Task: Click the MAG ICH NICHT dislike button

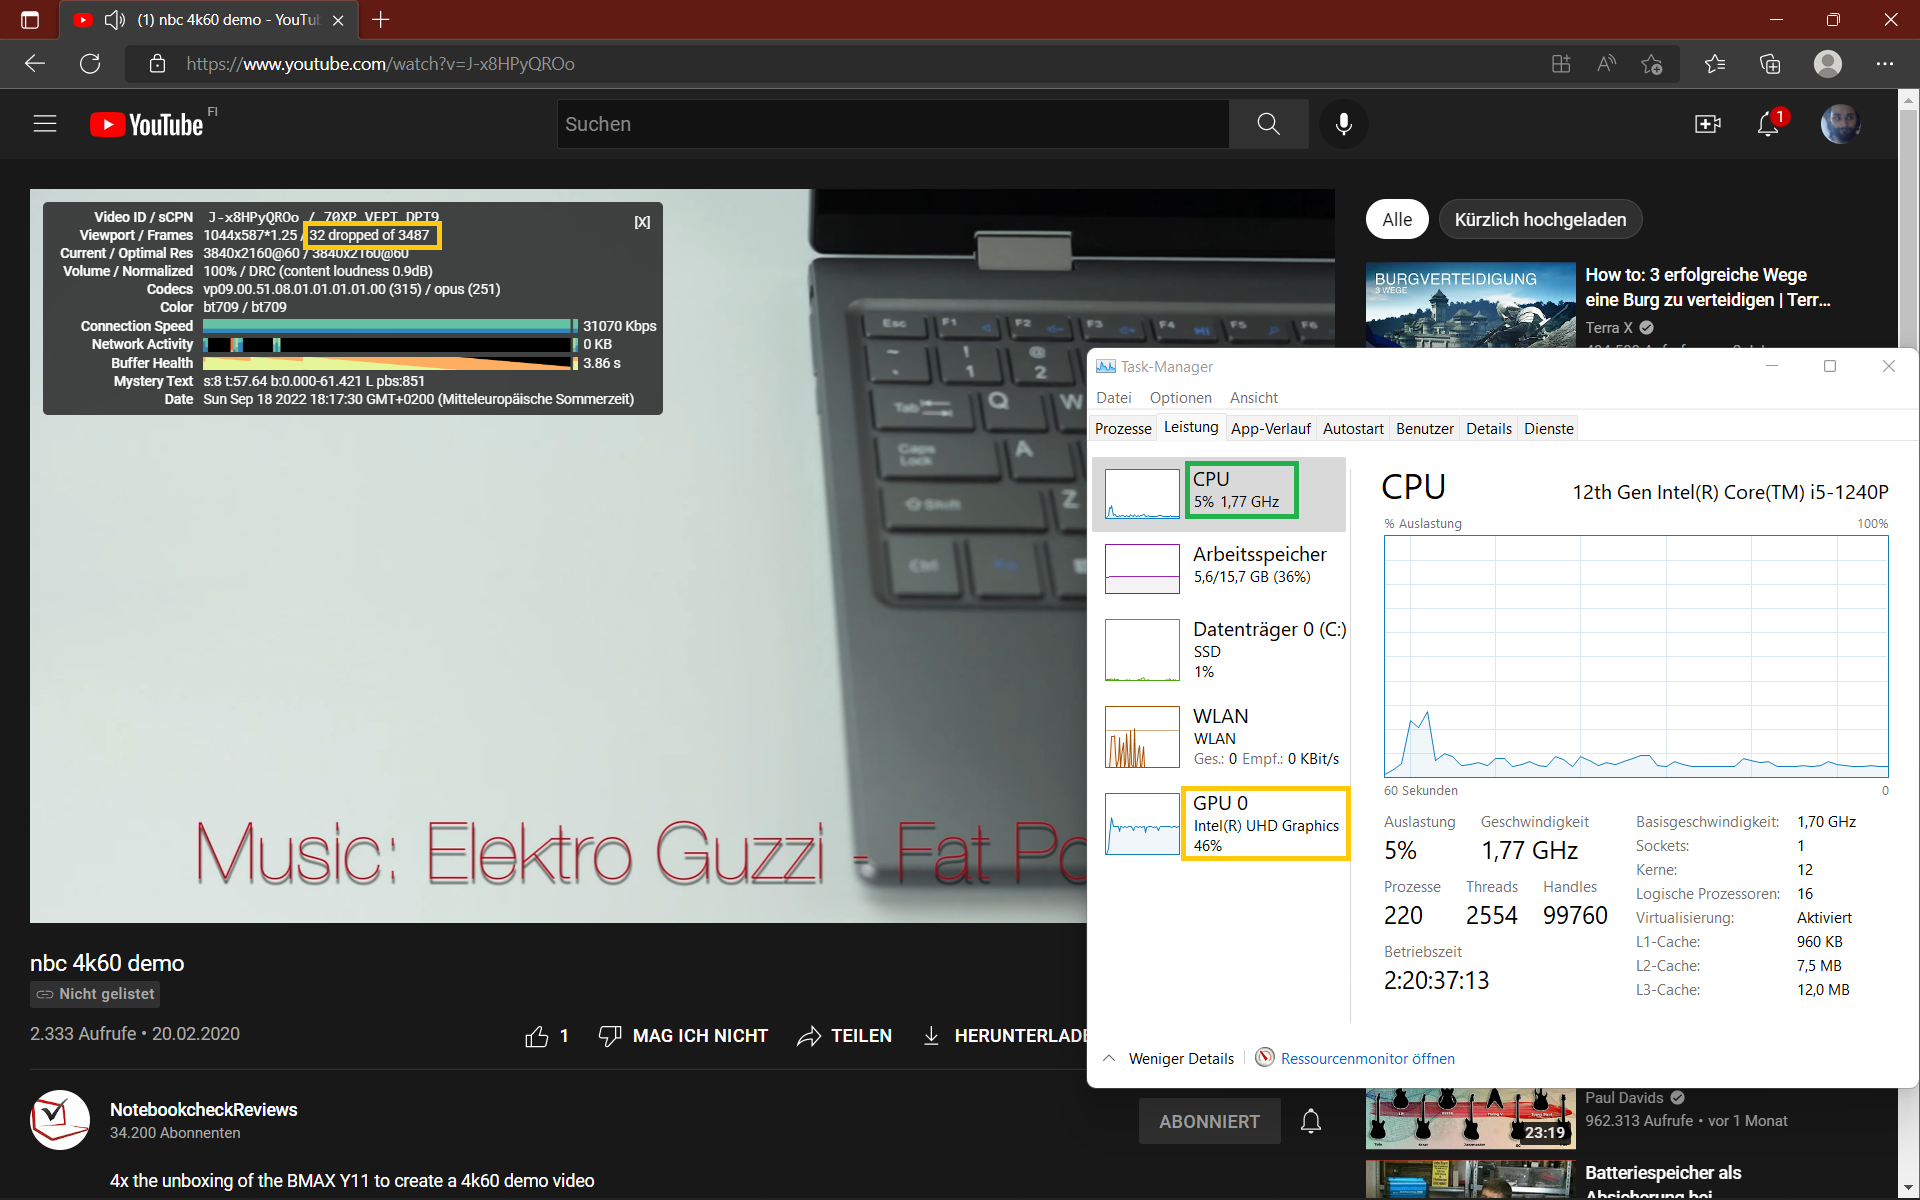Action: click(683, 1036)
